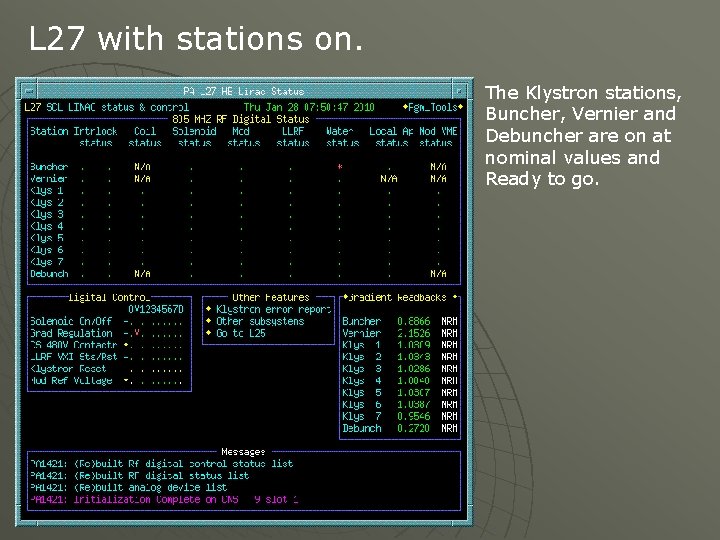
Task: Click Klys 7 gradient value 0.9546
Action: [x=413, y=416]
